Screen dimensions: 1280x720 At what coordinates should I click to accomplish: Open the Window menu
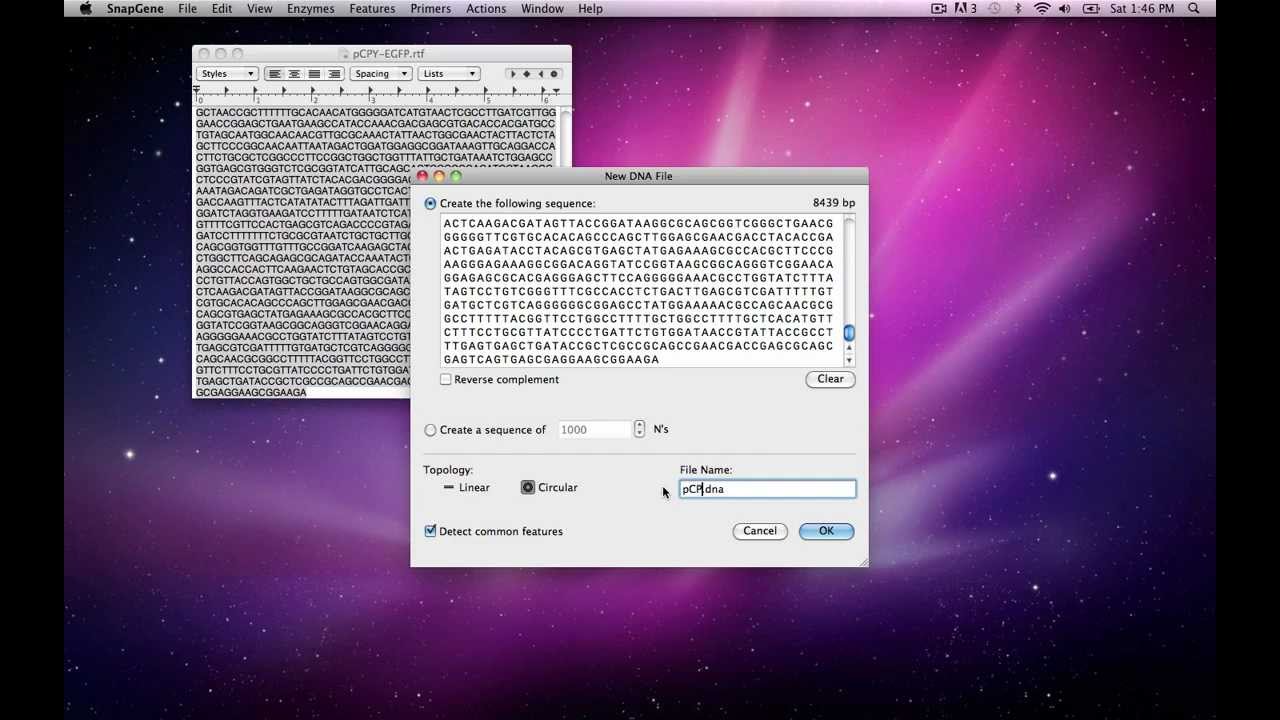click(x=542, y=9)
